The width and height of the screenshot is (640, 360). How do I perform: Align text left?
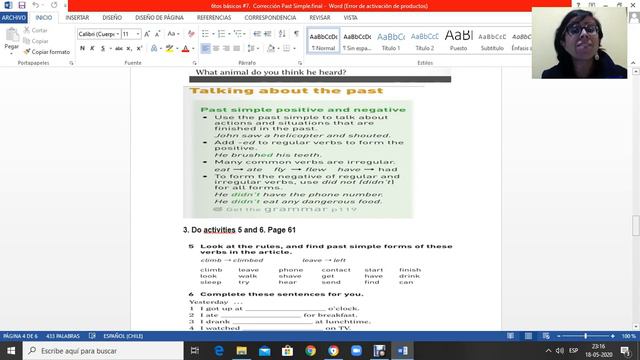(x=206, y=48)
